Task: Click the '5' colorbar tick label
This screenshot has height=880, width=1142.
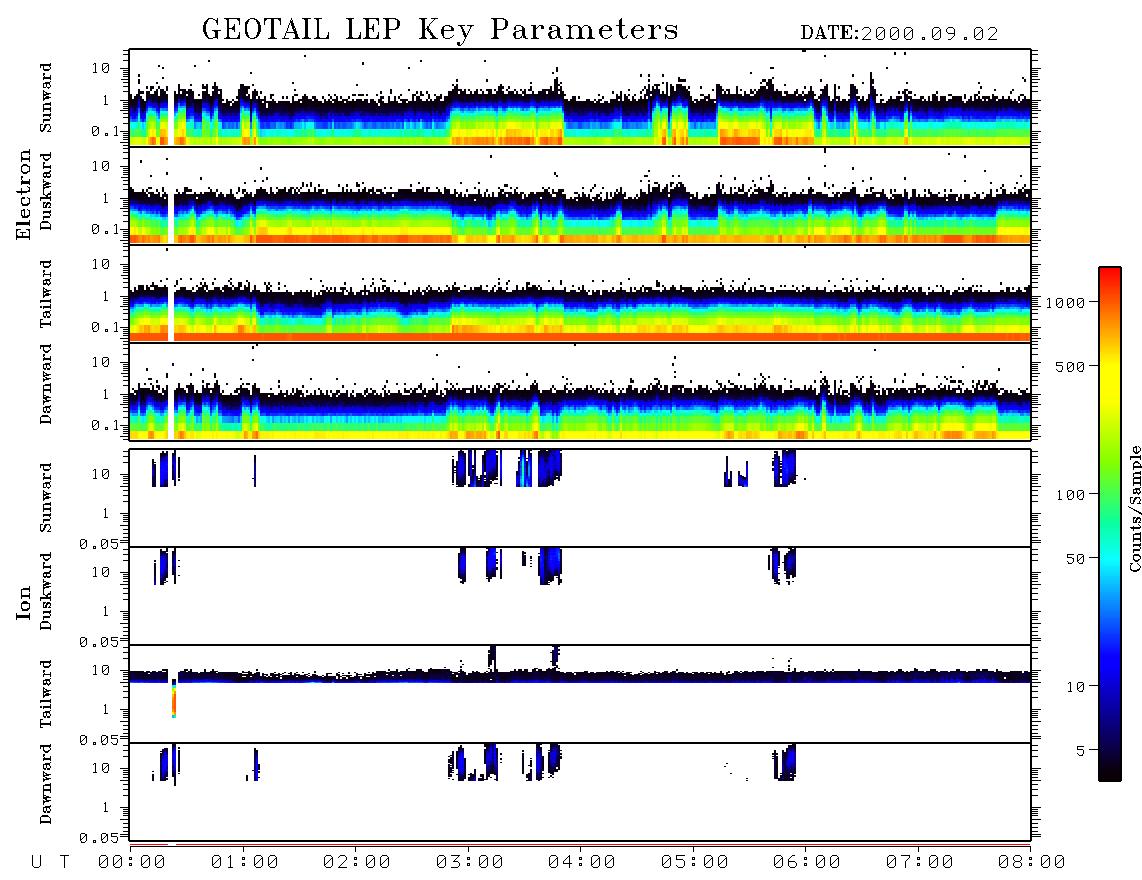Action: (1081, 750)
